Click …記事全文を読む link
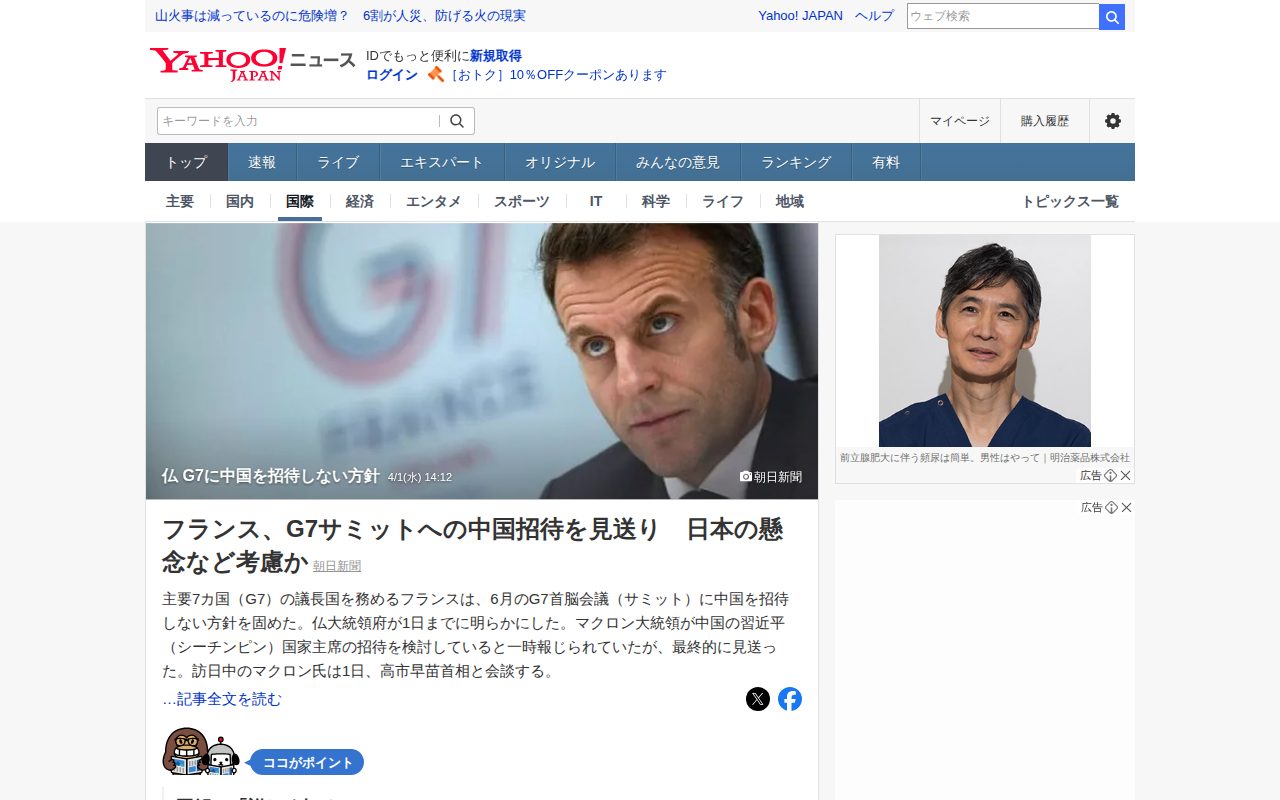This screenshot has width=1280, height=800. point(222,699)
